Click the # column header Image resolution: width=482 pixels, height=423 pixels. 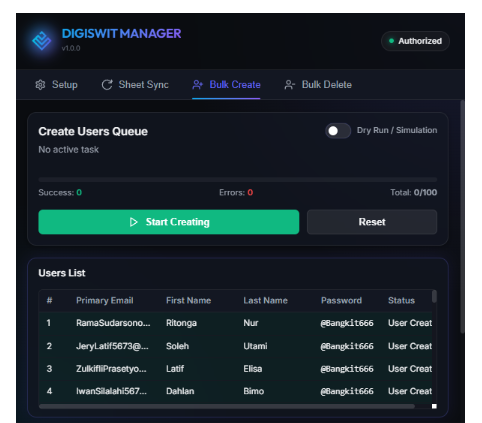[x=49, y=301]
